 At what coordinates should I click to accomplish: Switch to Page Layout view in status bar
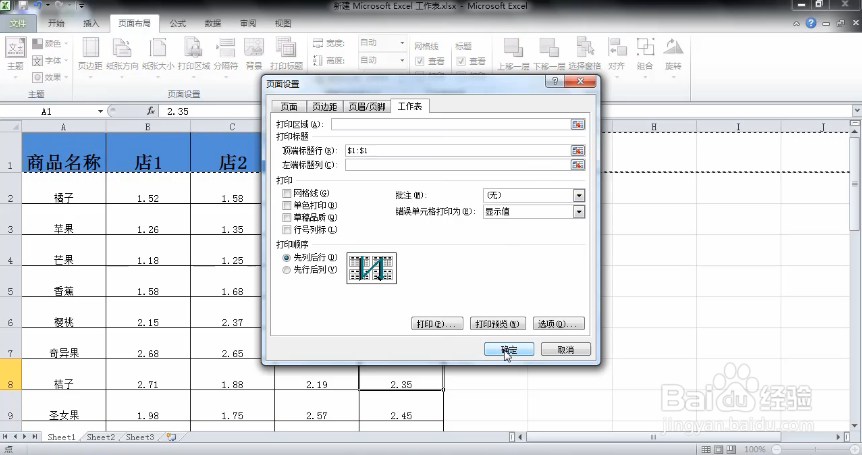click(x=719, y=450)
